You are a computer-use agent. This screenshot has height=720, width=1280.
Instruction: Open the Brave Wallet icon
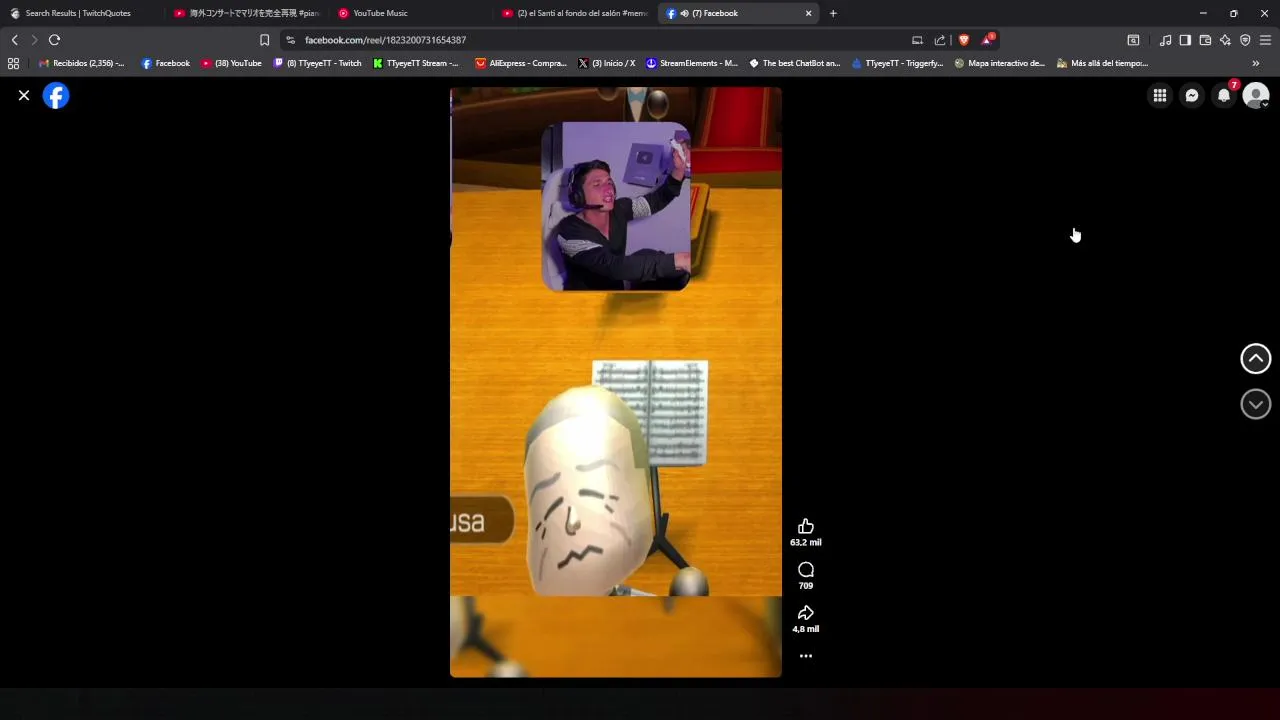(1205, 40)
